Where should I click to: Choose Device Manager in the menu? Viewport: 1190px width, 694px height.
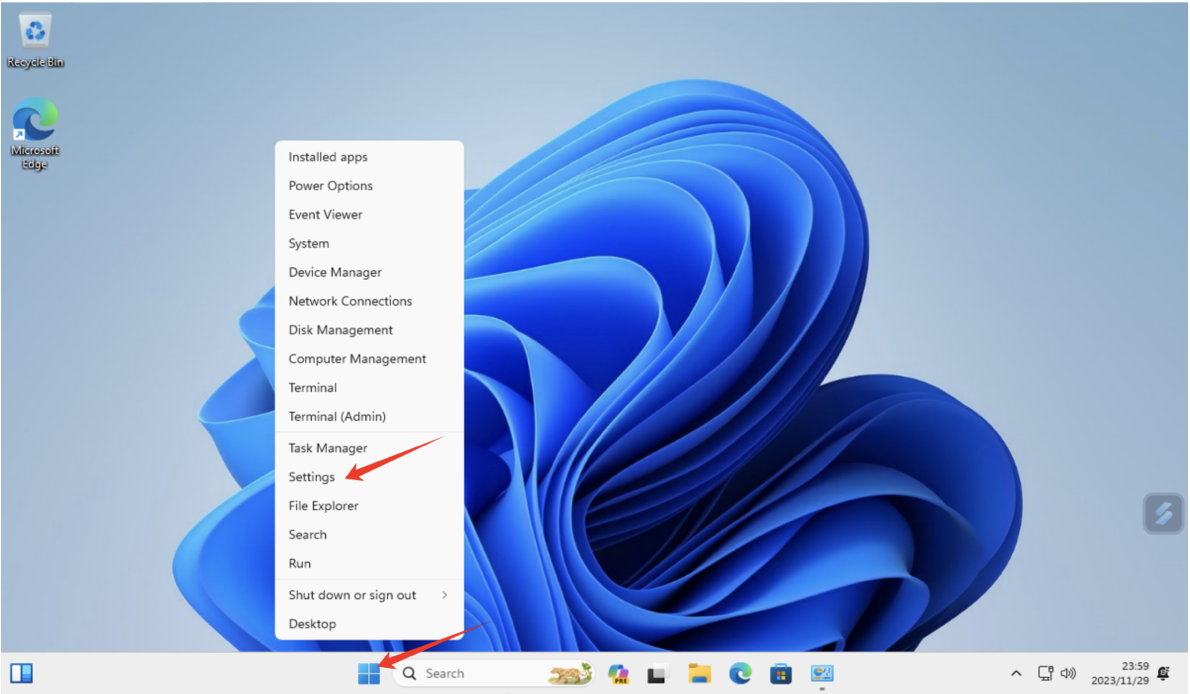coord(335,272)
